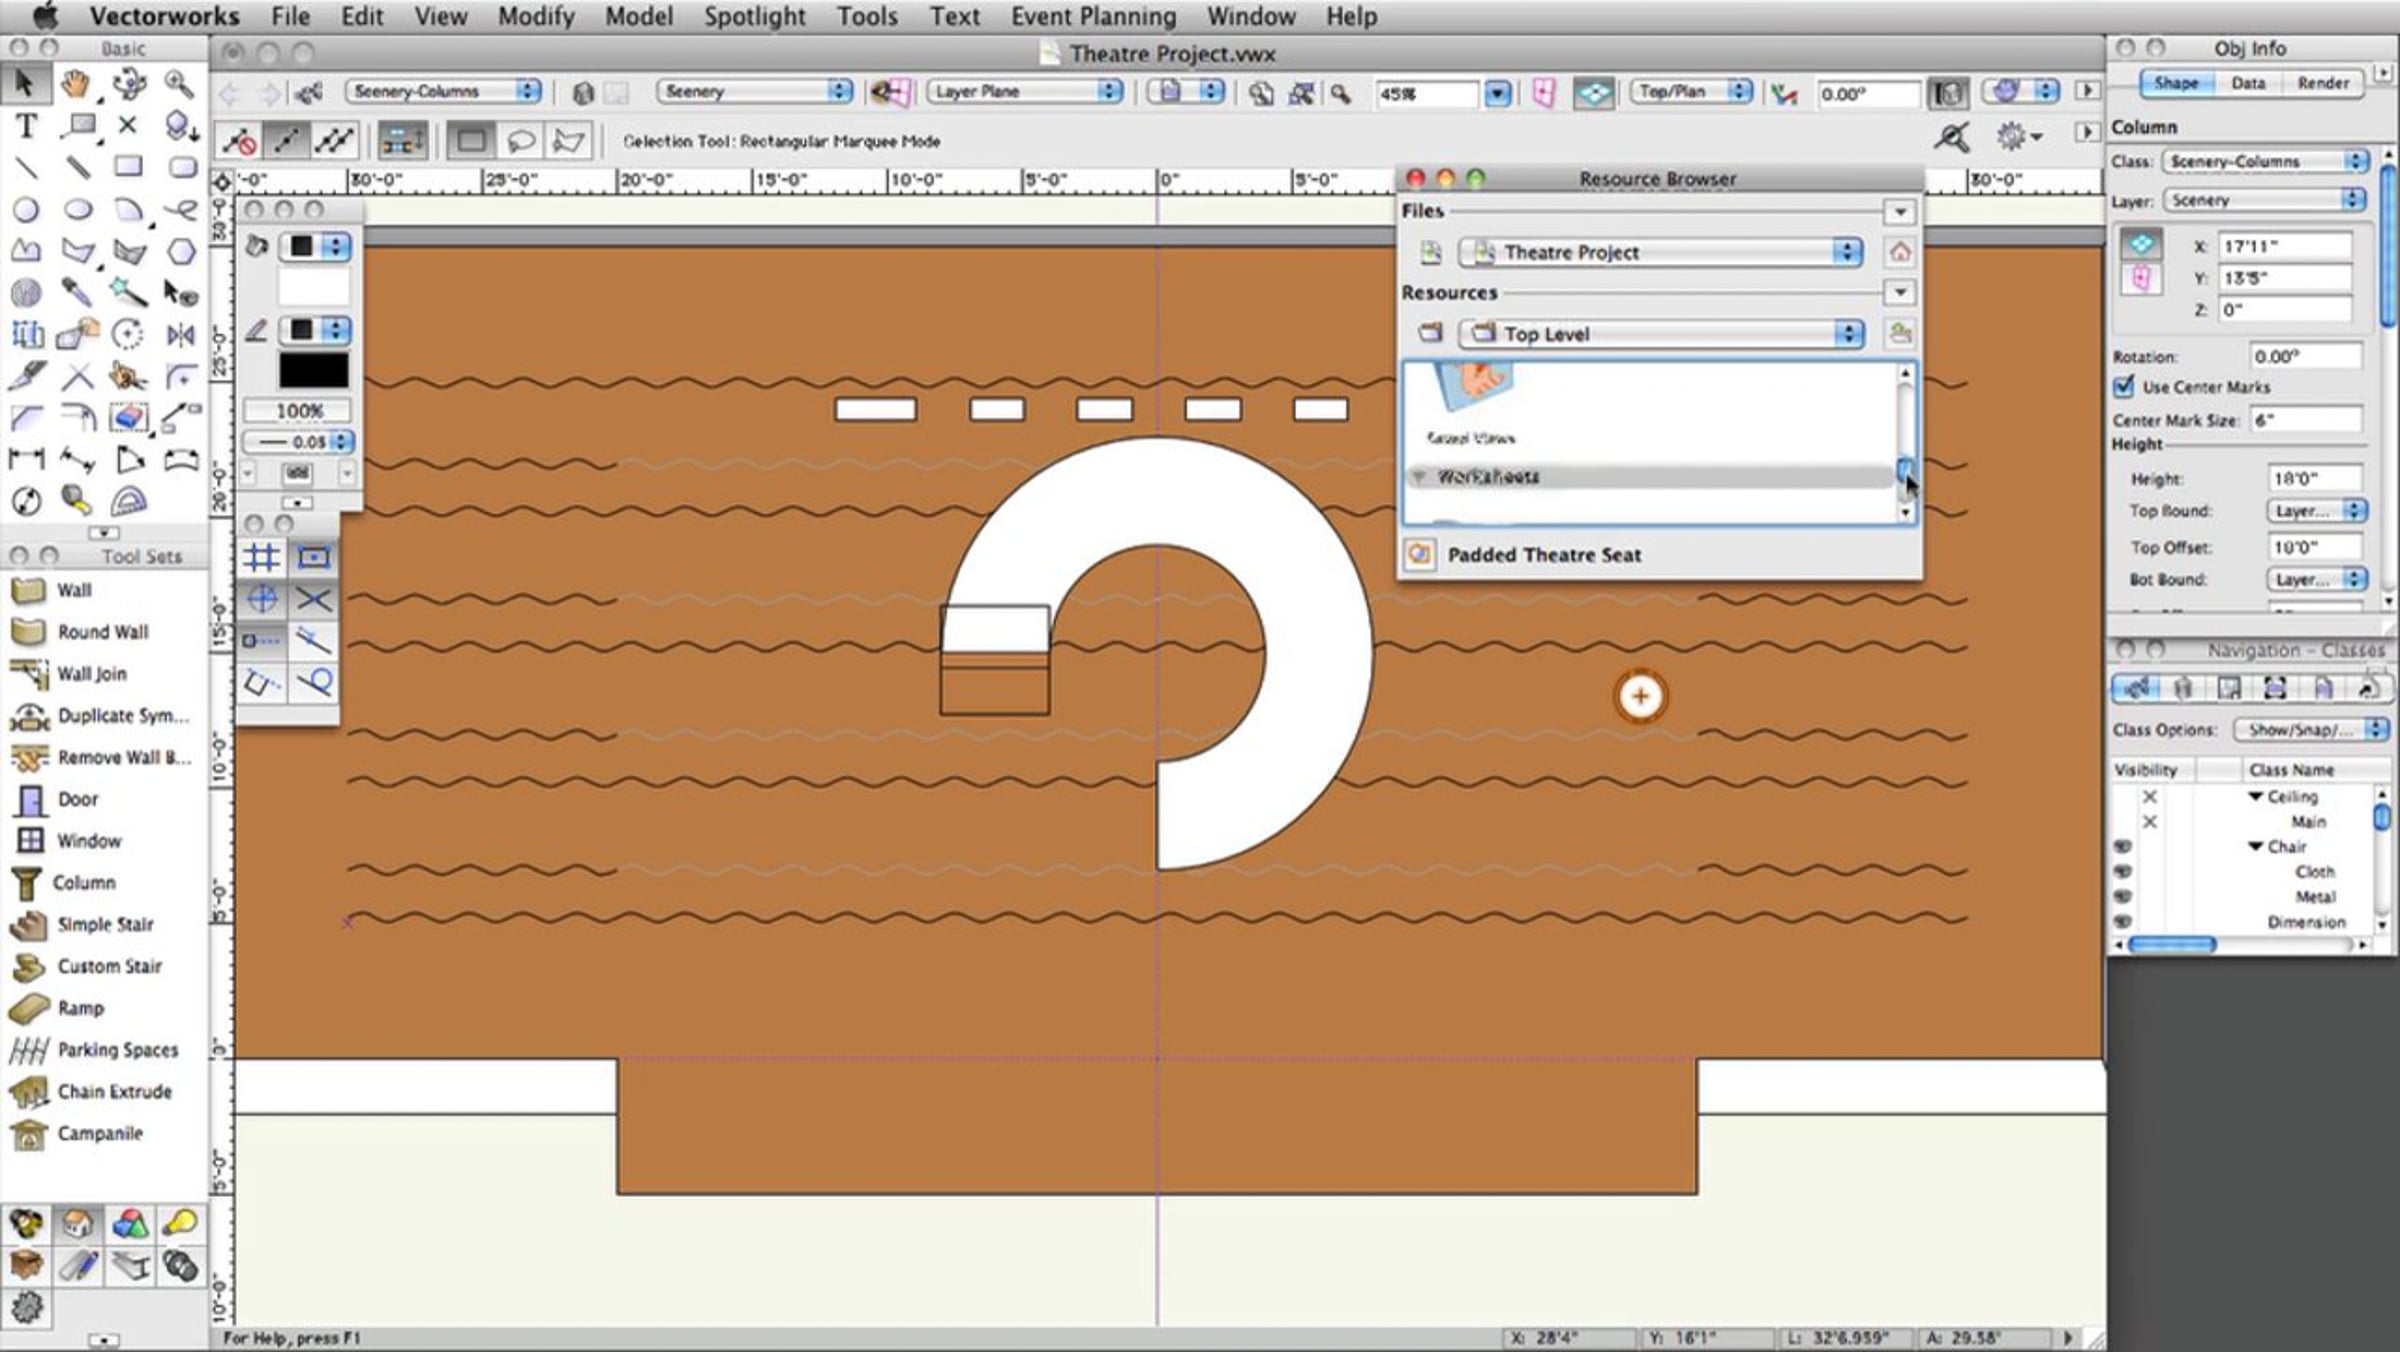Viewport: 2400px width, 1352px height.
Task: Toggle visibility of Ceiling class
Action: [2150, 797]
